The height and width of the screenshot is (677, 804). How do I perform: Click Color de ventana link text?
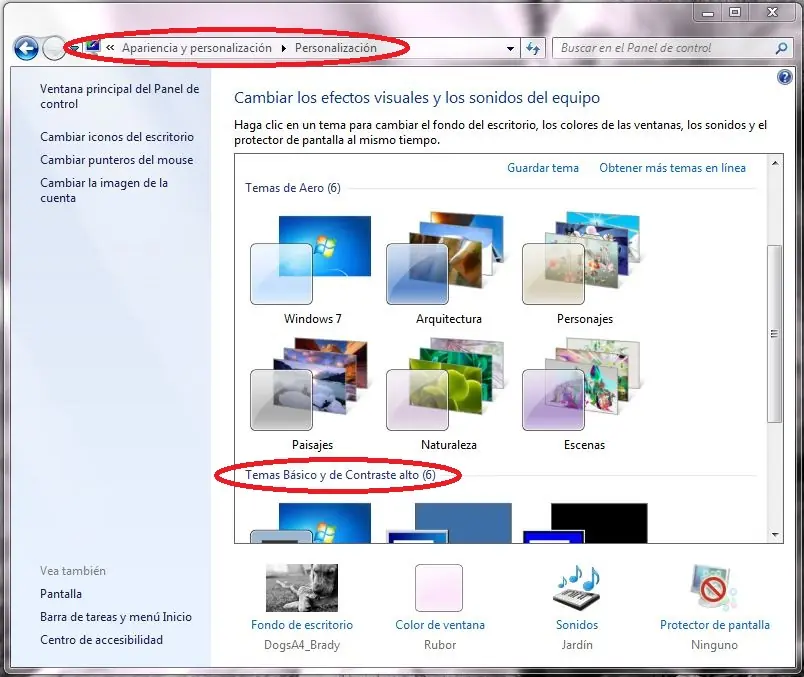440,625
